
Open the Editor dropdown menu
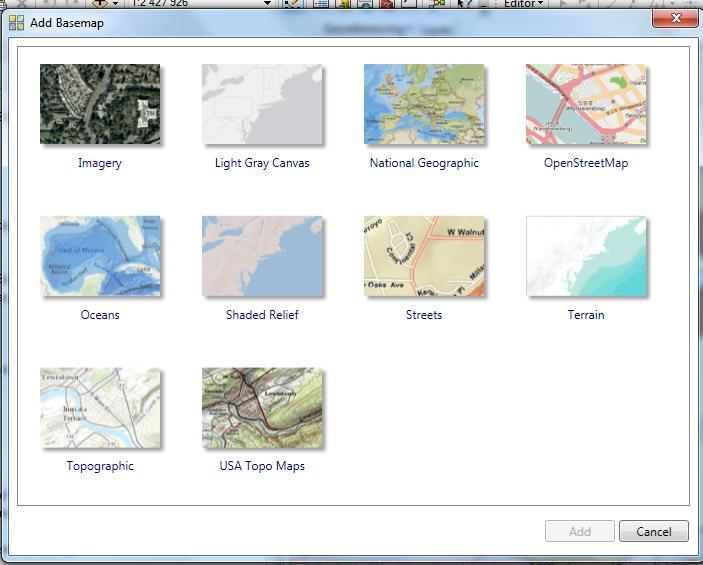click(523, 4)
